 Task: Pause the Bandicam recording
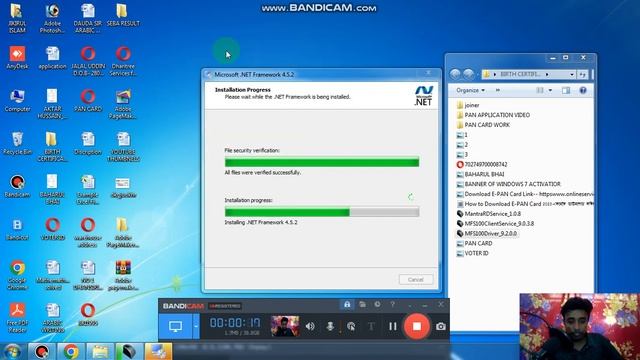coord(393,326)
